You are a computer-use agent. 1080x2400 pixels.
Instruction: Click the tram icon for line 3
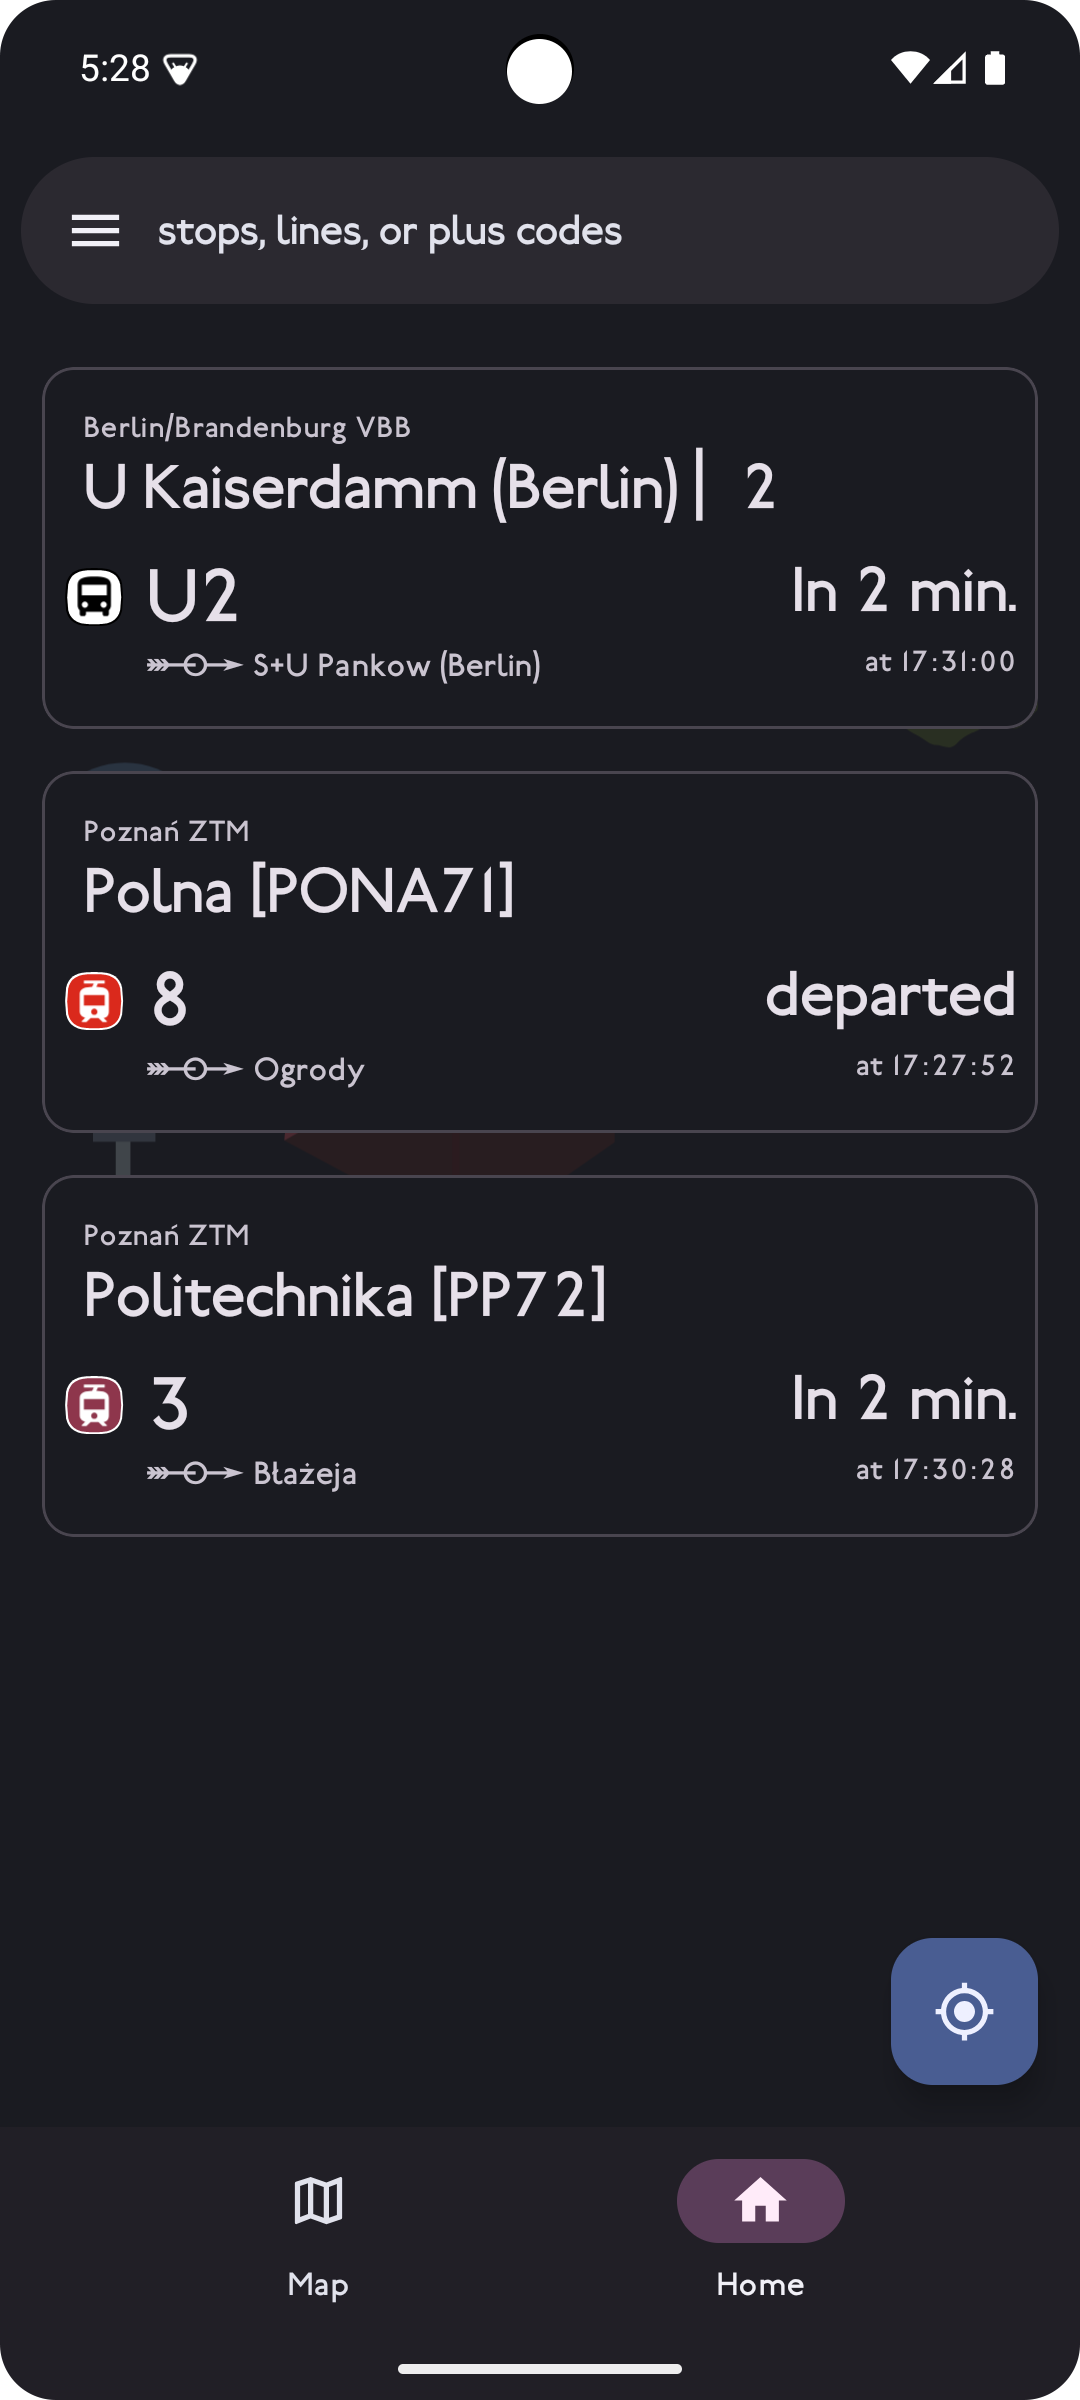coord(94,1405)
